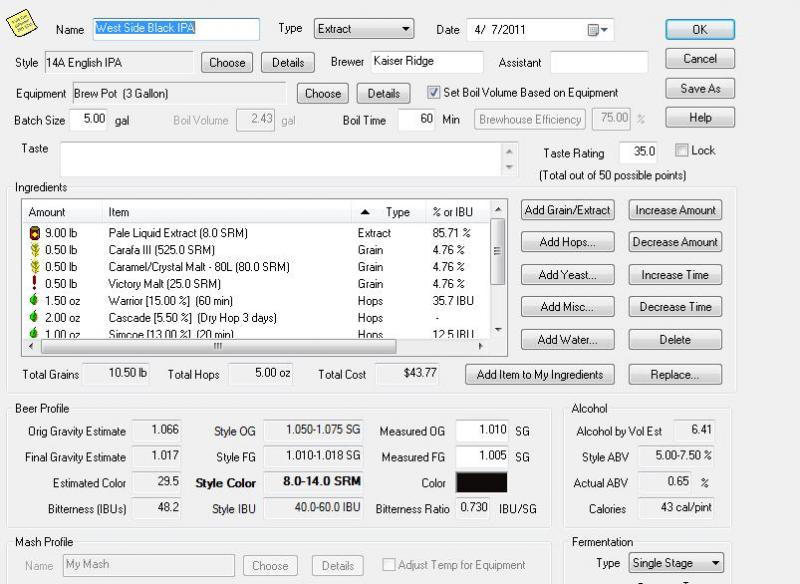The width and height of the screenshot is (800, 584).
Task: Select the Pale Liquid Extract row
Action: point(257,233)
